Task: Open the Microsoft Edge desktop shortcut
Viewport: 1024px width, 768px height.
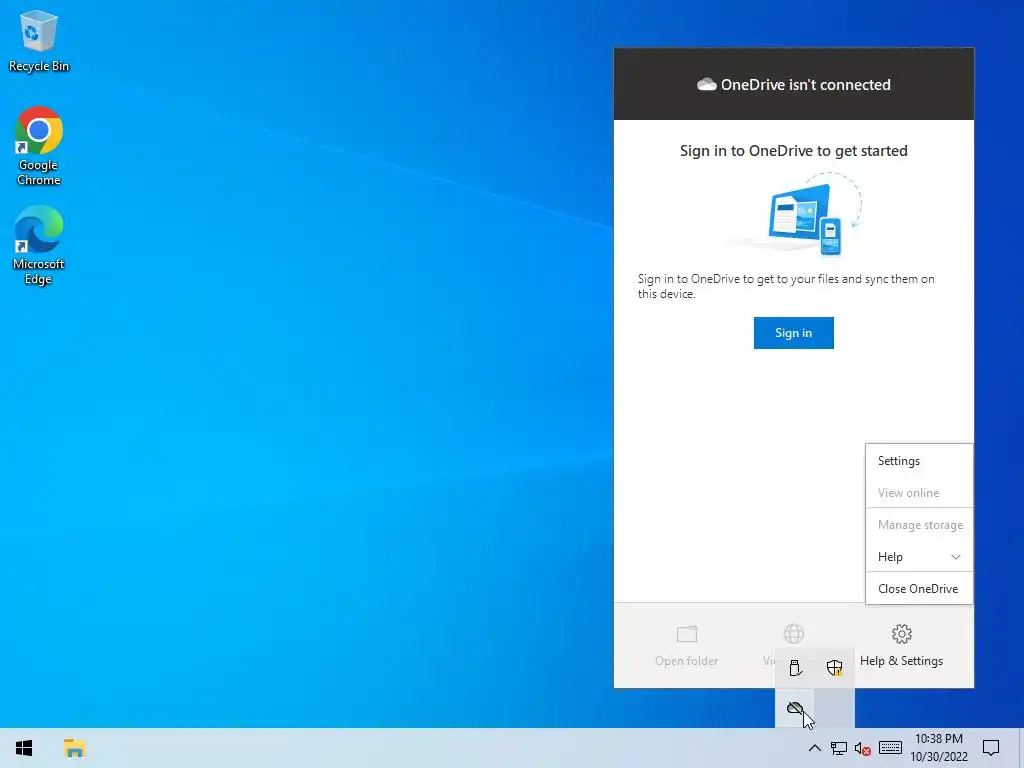Action: click(39, 246)
